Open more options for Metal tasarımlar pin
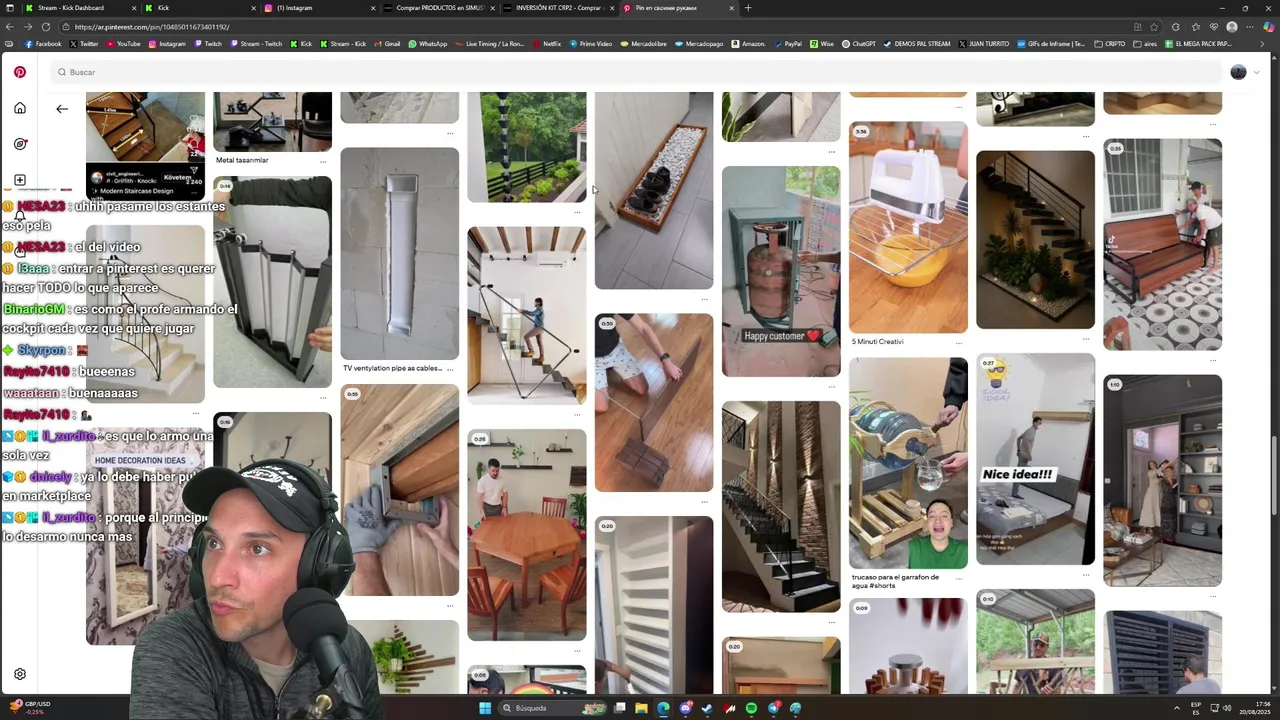The image size is (1280, 720). [x=323, y=161]
